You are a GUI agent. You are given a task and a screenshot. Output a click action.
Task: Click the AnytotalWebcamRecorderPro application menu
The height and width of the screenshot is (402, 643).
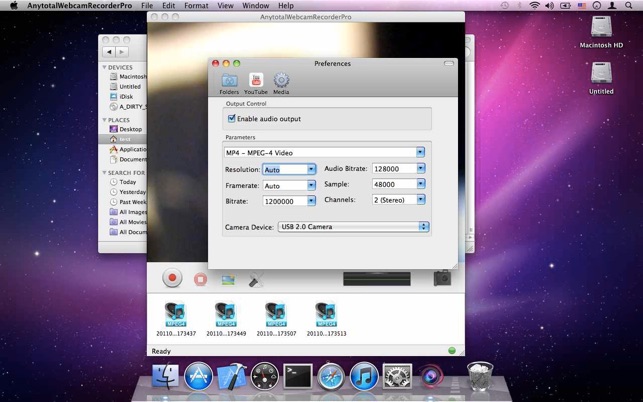point(80,6)
